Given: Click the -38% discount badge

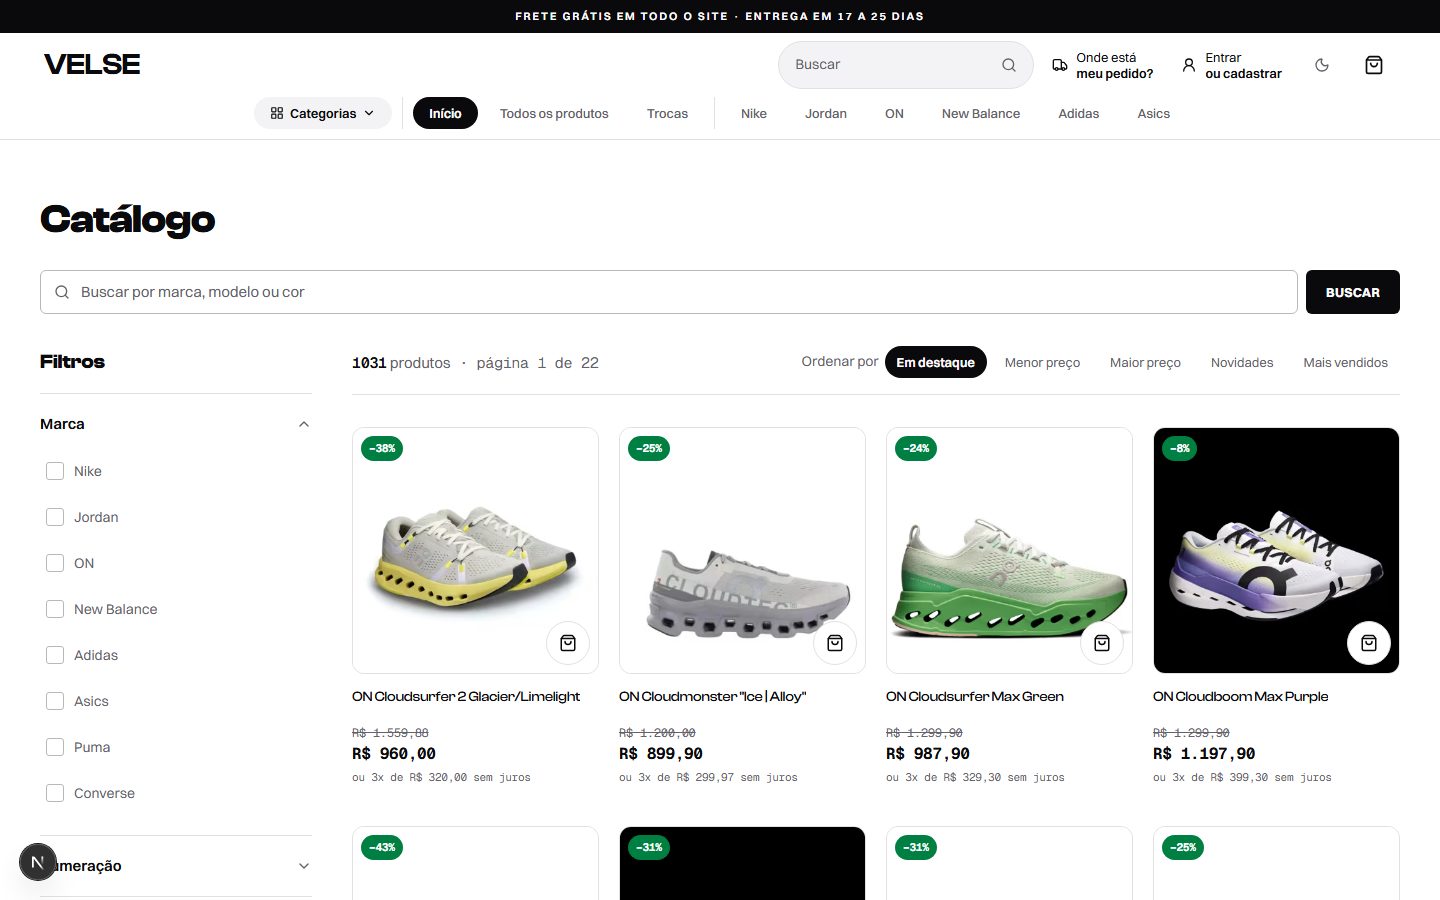Looking at the screenshot, I should (x=382, y=448).
